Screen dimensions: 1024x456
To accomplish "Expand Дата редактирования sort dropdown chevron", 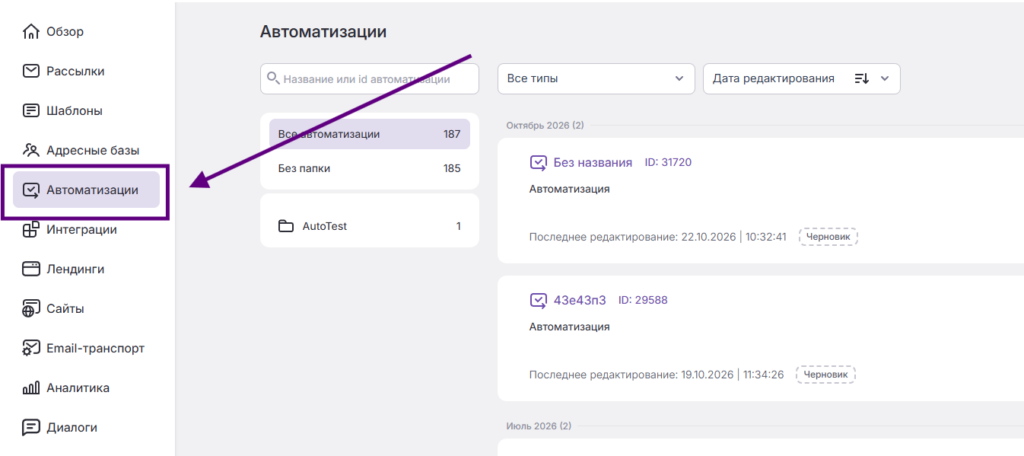I will coord(885,78).
